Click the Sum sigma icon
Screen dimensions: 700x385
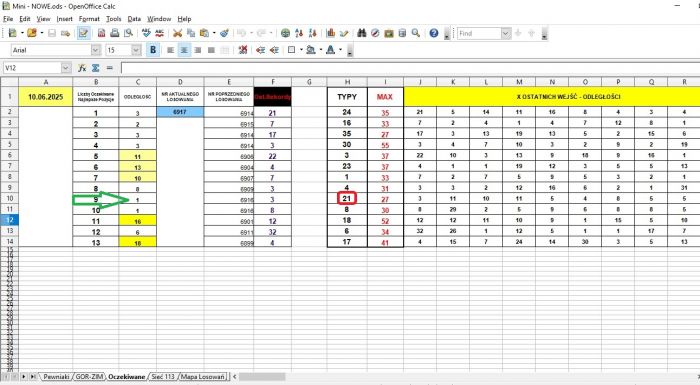tap(96, 68)
